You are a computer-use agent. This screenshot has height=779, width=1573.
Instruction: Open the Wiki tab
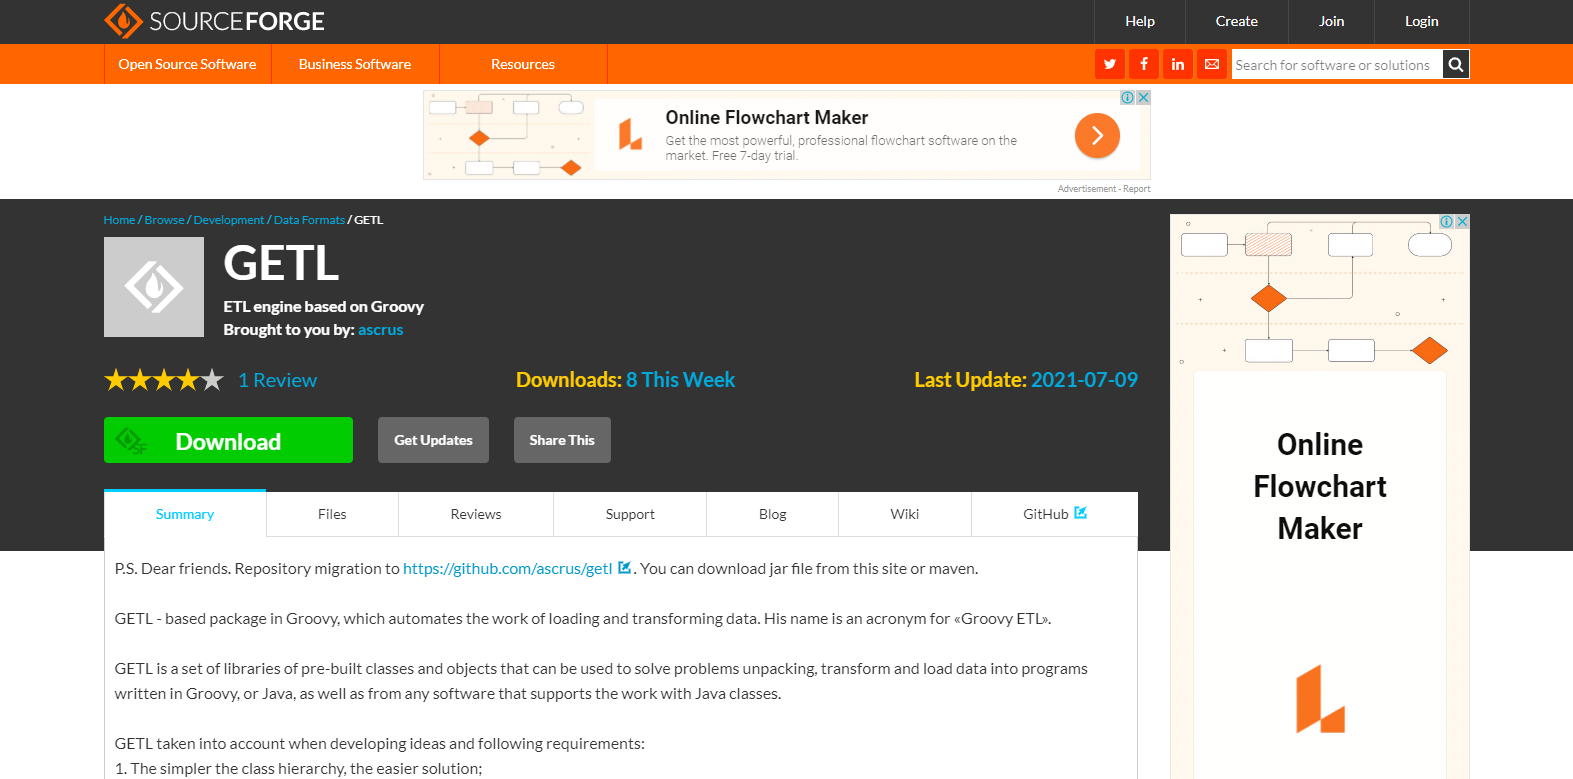coord(905,514)
